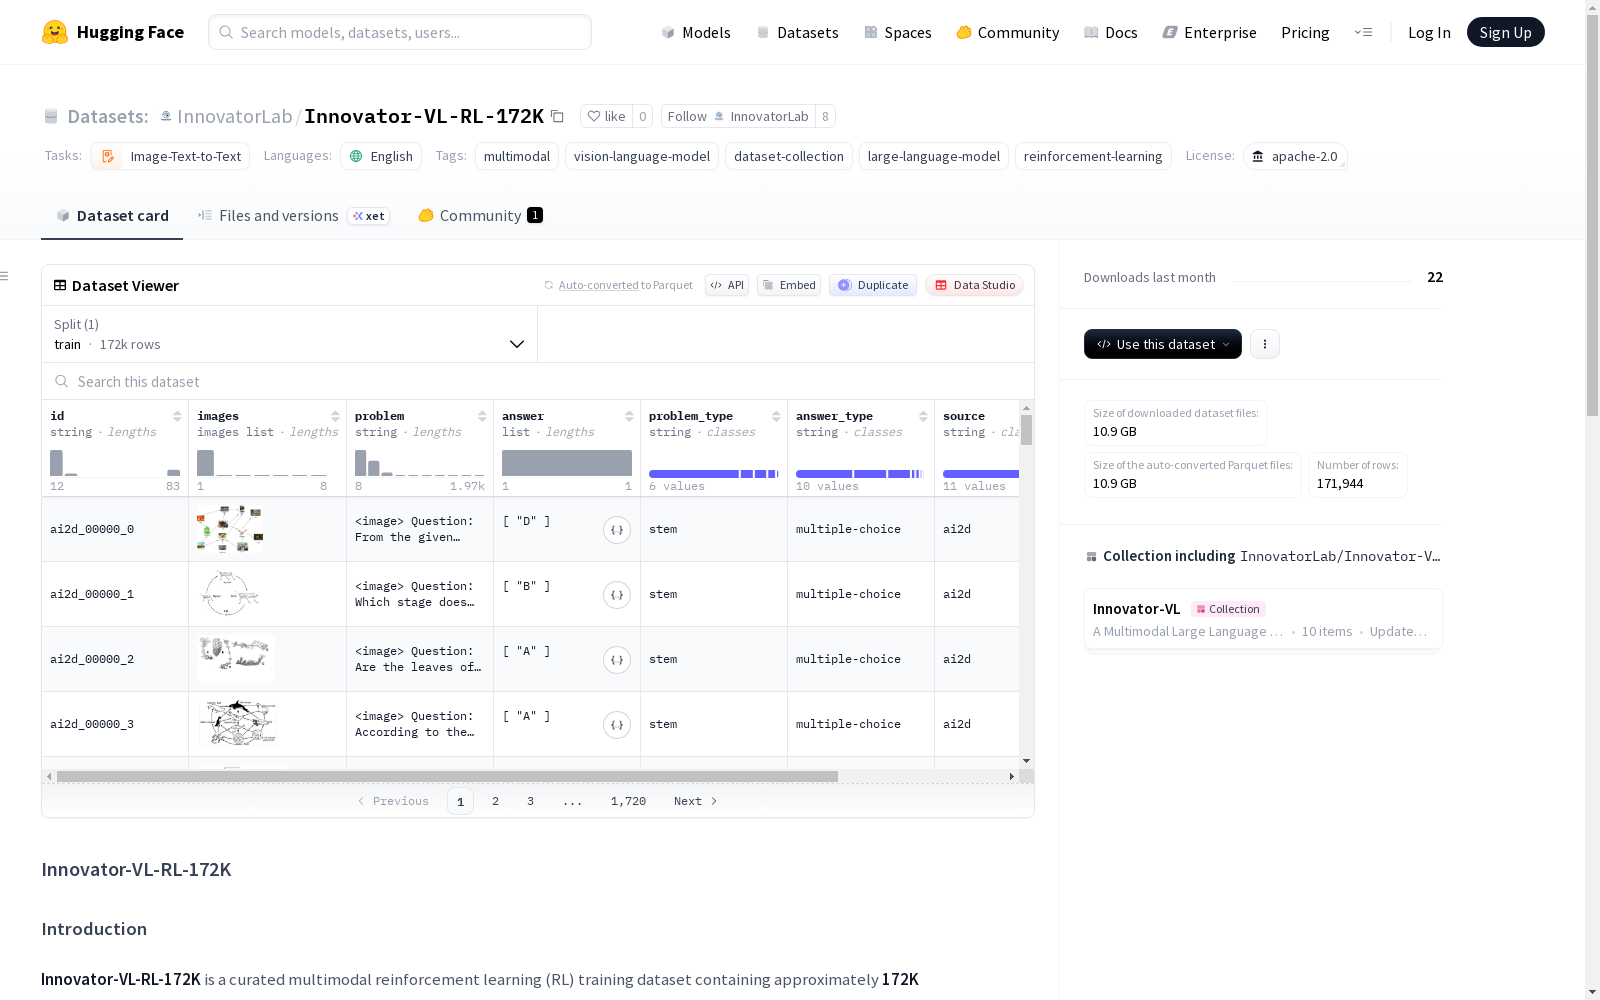Screen dimensions: 1600x1000
Task: Click the table horizontal scrollbar
Action: pos(447,776)
